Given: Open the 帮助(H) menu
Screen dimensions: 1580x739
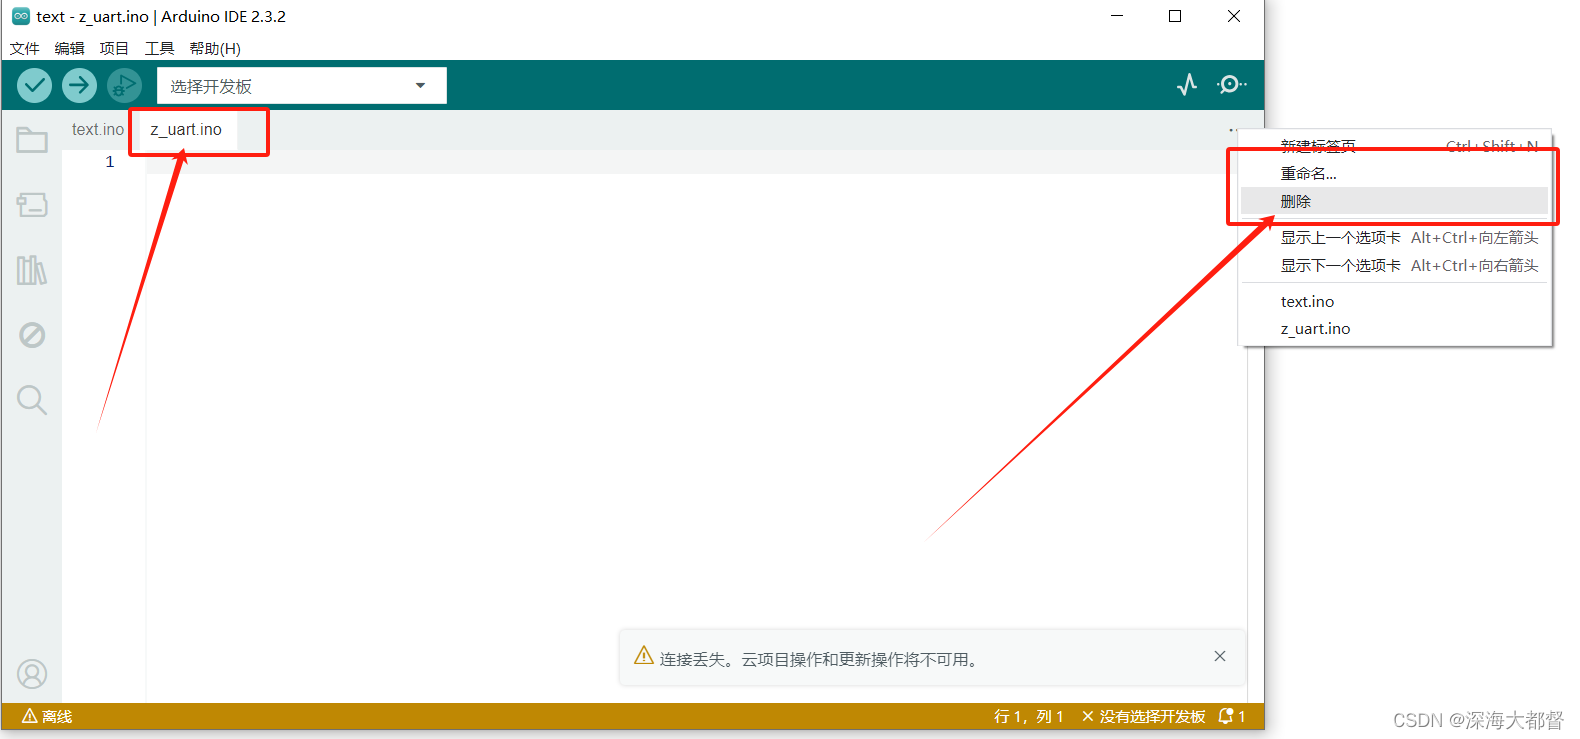Looking at the screenshot, I should click(215, 48).
